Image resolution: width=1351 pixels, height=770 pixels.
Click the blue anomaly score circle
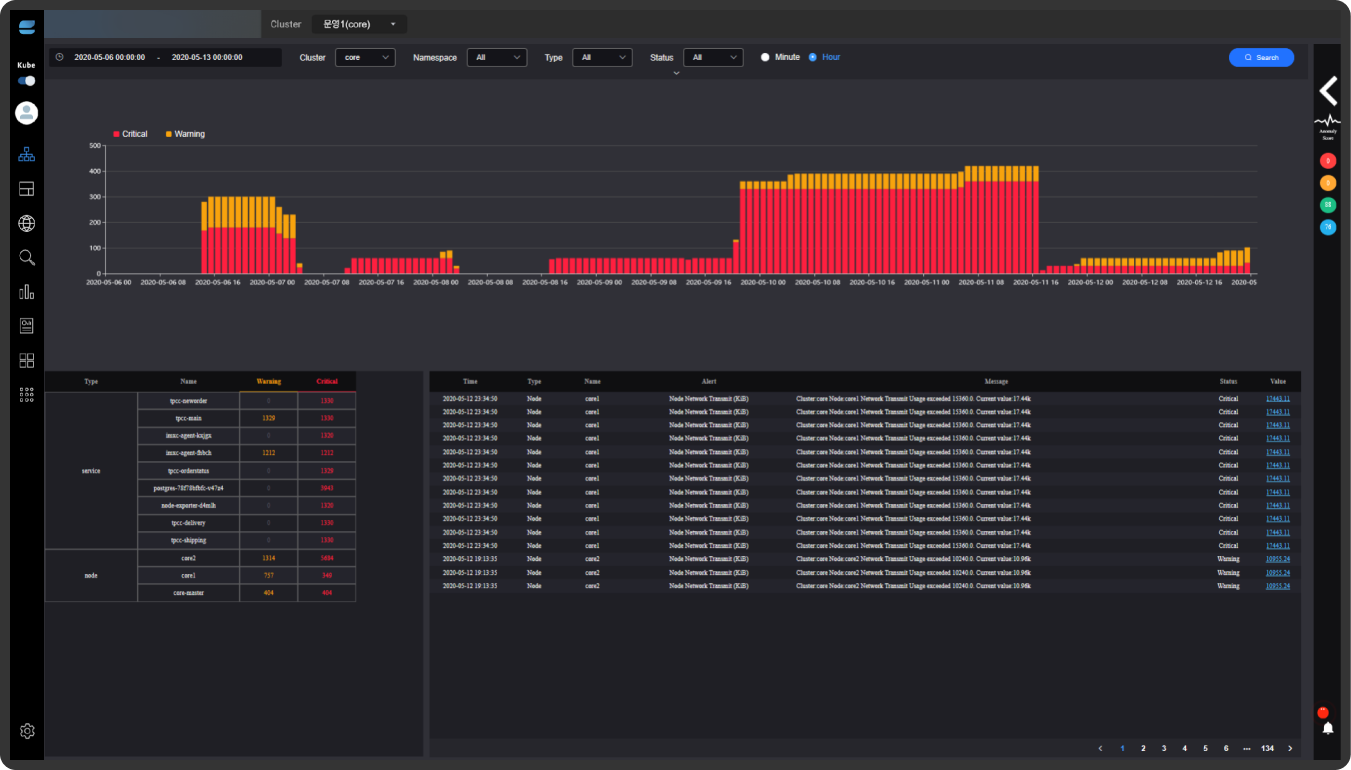[x=1328, y=227]
